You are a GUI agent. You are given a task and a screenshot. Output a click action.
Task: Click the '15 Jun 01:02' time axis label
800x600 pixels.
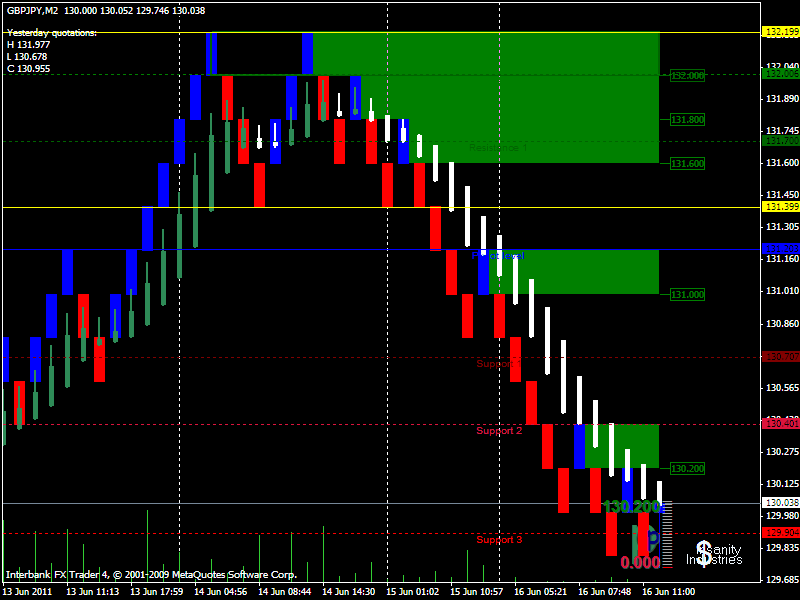click(x=412, y=592)
